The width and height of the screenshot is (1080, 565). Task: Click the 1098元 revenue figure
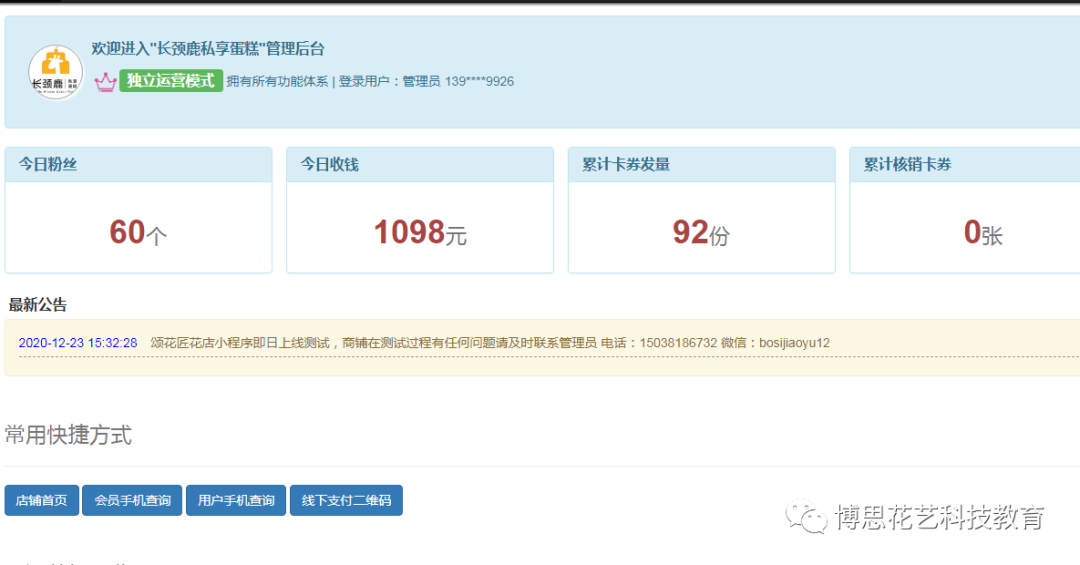tap(420, 232)
